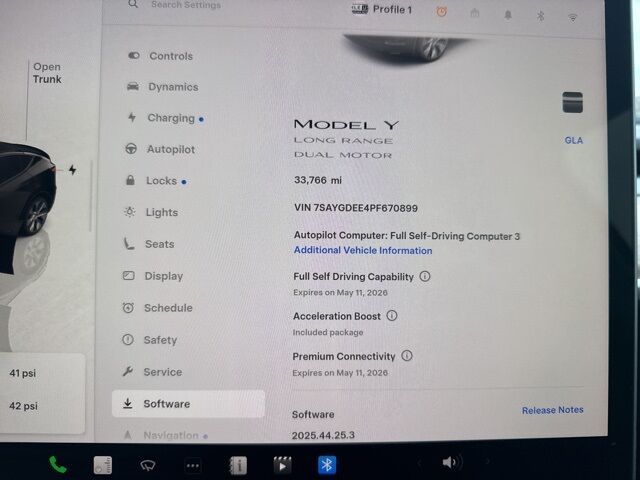The height and width of the screenshot is (480, 640).
Task: Open the Charging settings menu
Action: click(x=170, y=118)
